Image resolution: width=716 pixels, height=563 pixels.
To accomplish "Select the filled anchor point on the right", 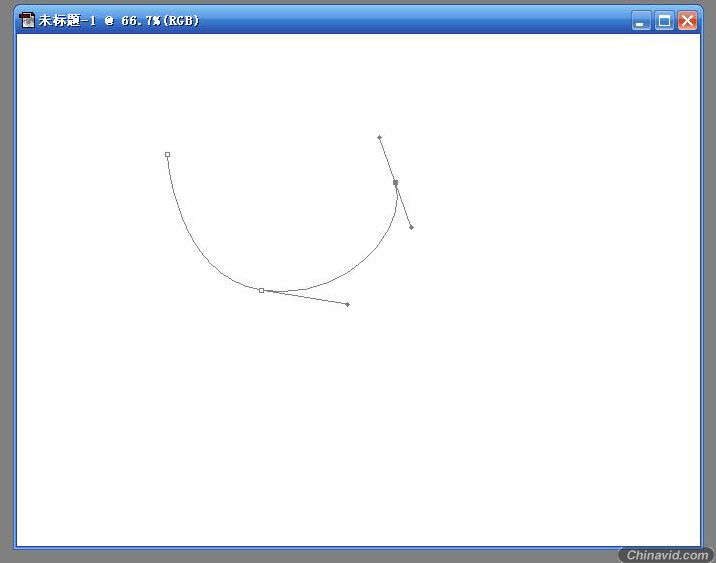I will click(x=395, y=183).
